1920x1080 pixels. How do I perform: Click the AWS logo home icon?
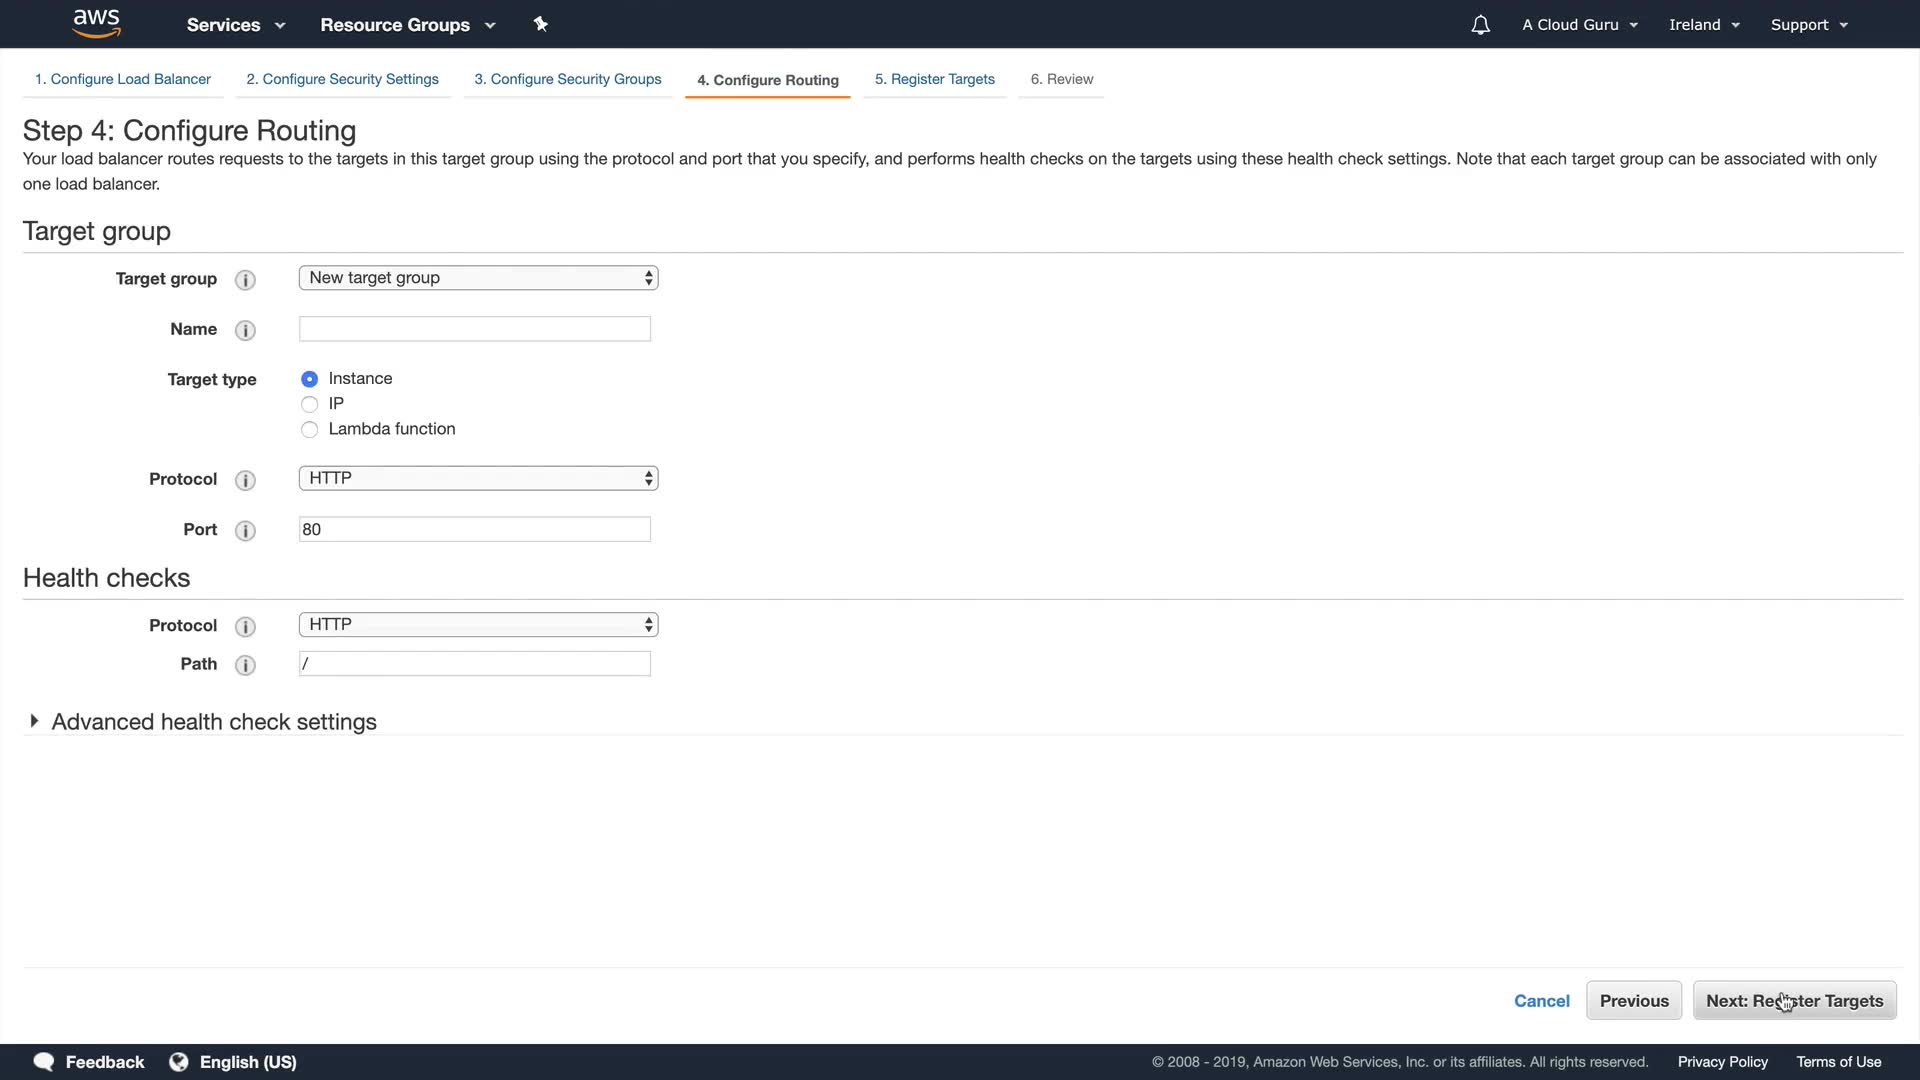[96, 23]
